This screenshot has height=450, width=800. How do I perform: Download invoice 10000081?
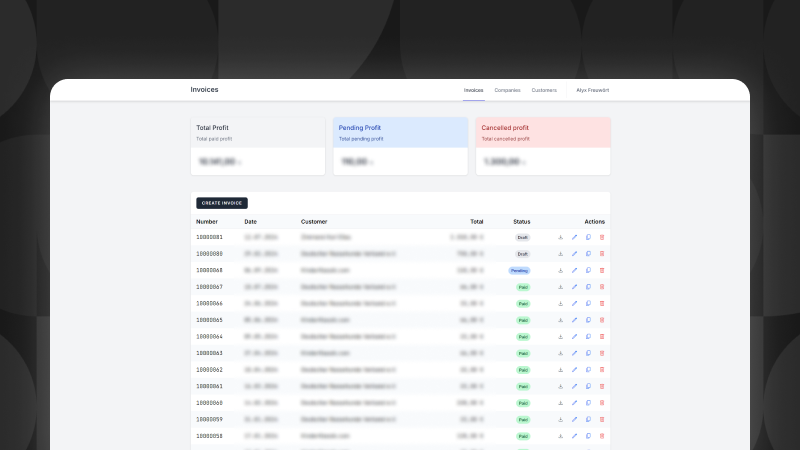click(x=560, y=237)
